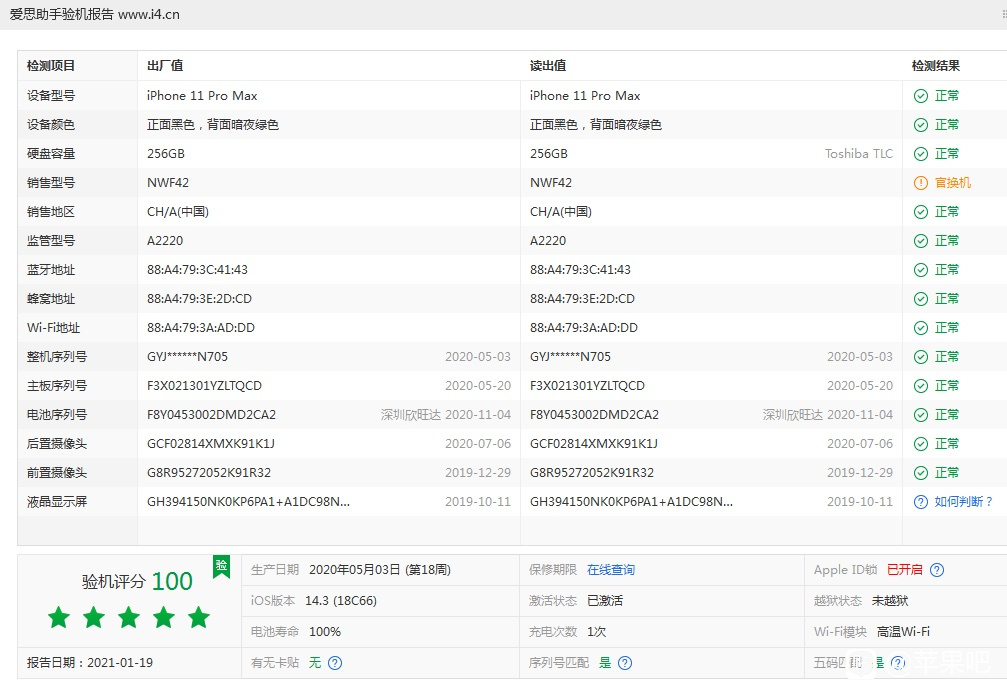Viewport: 1007px width, 692px height.
Task: Select factory Wi-Fi address 88:A4:79:3A:AD:DD
Action: pyautogui.click(x=201, y=328)
